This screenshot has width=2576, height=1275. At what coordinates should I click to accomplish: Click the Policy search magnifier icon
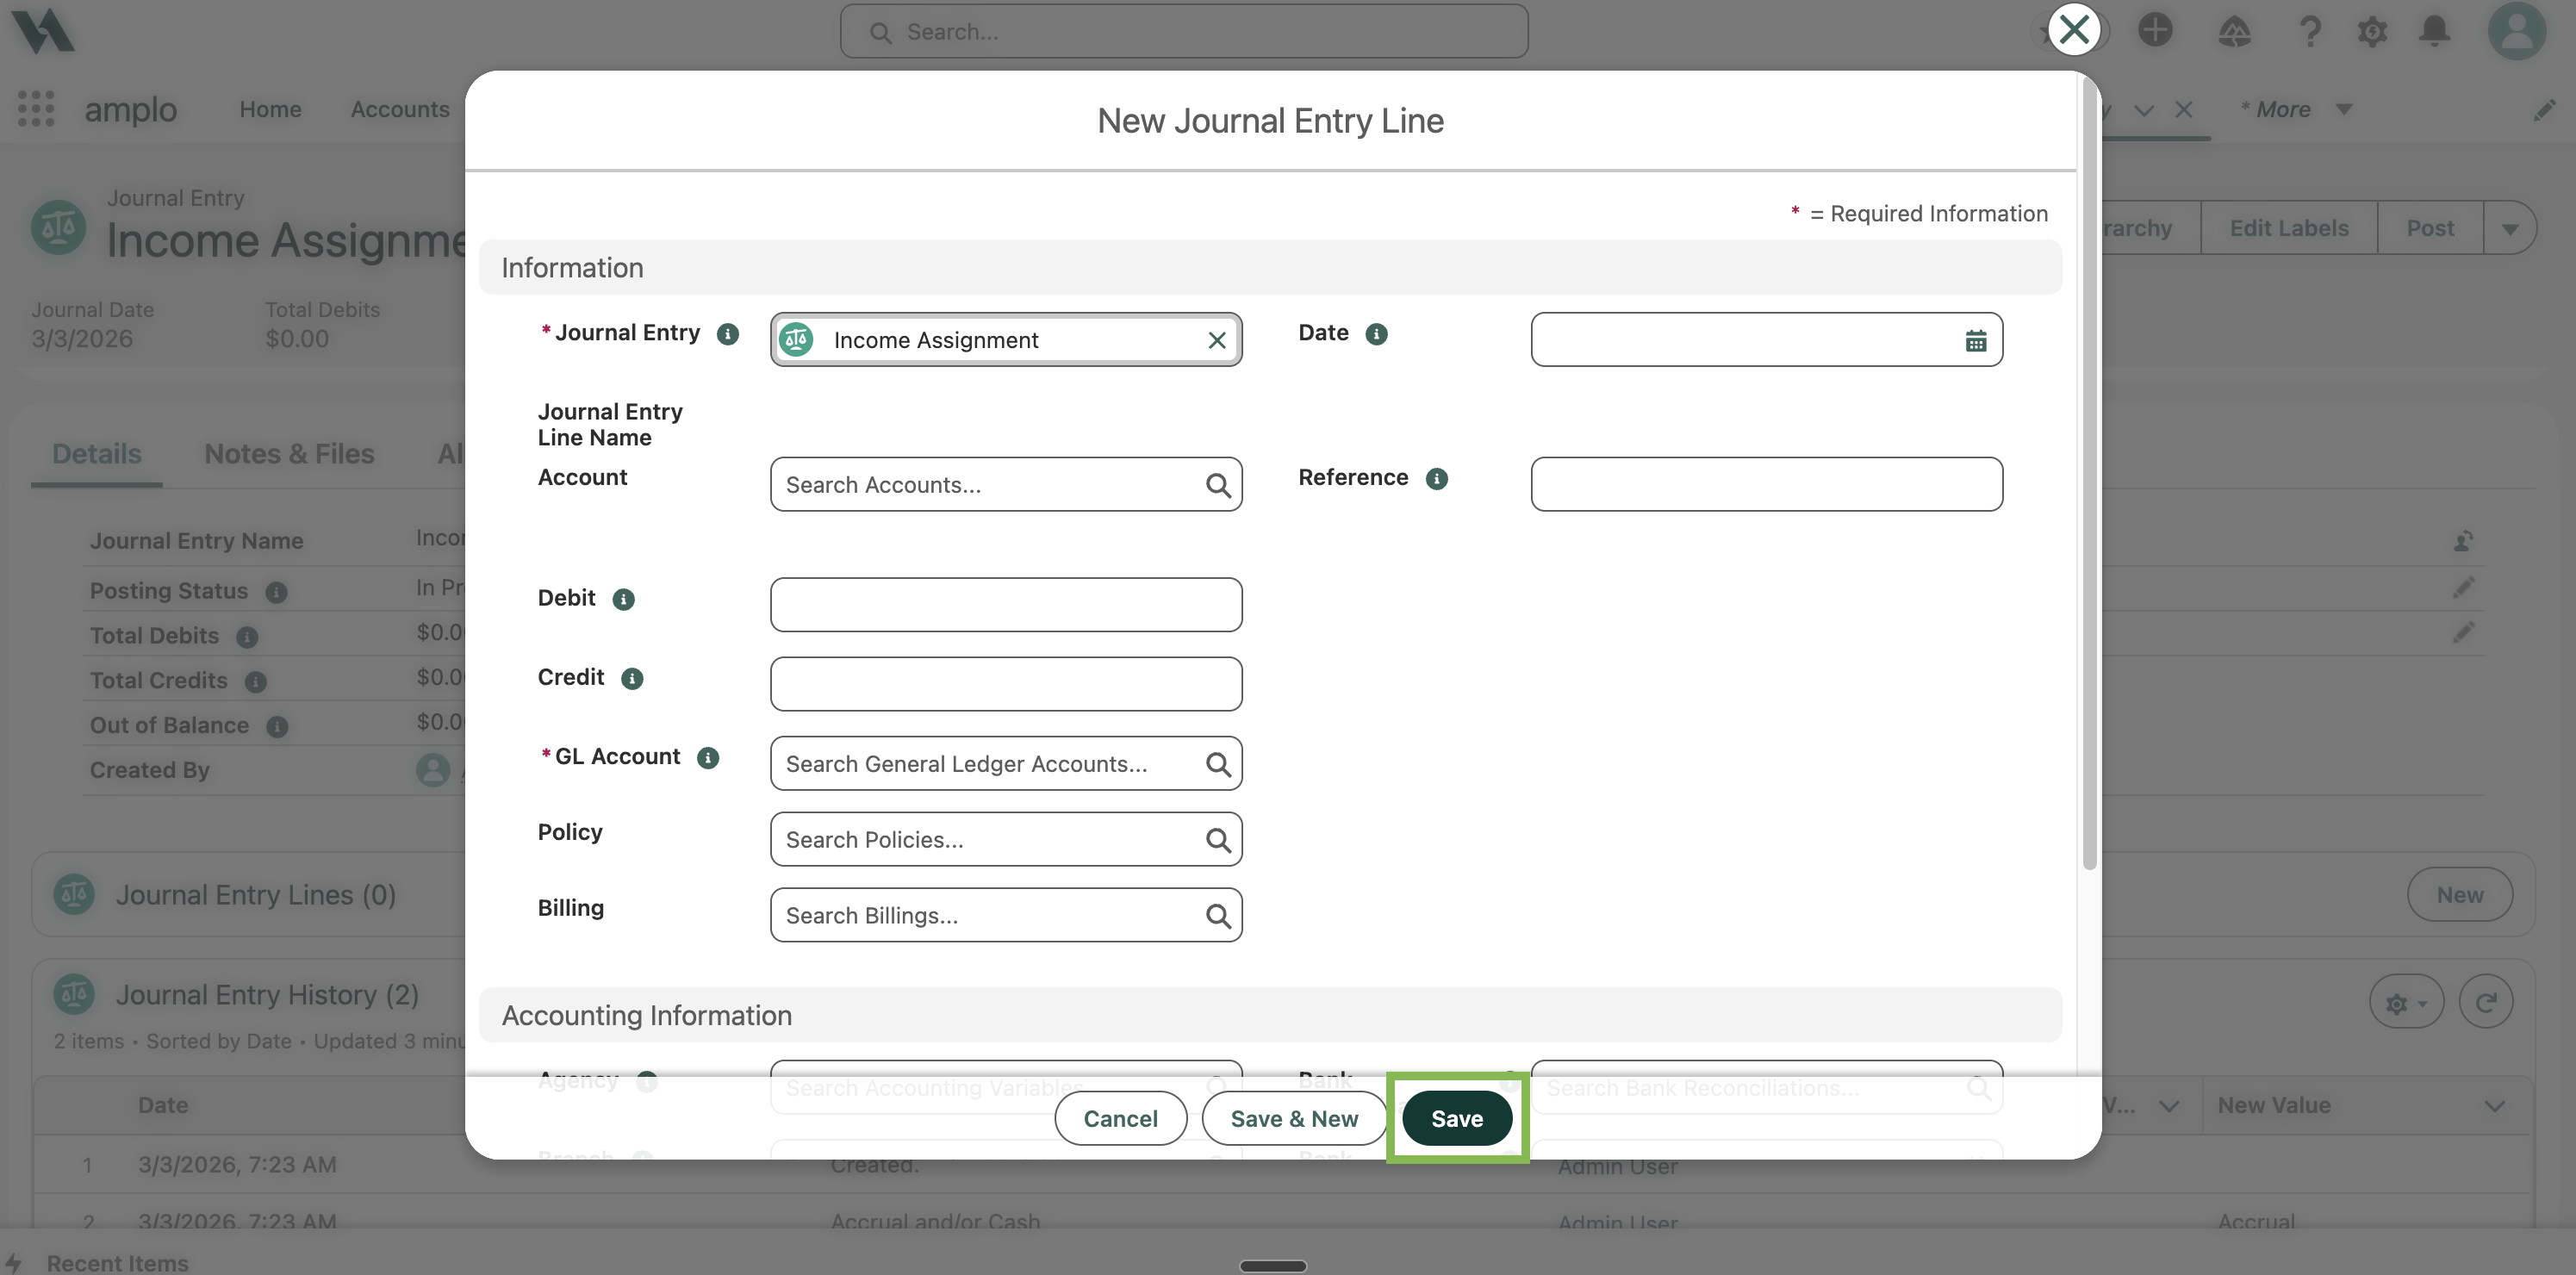pyautogui.click(x=1217, y=841)
